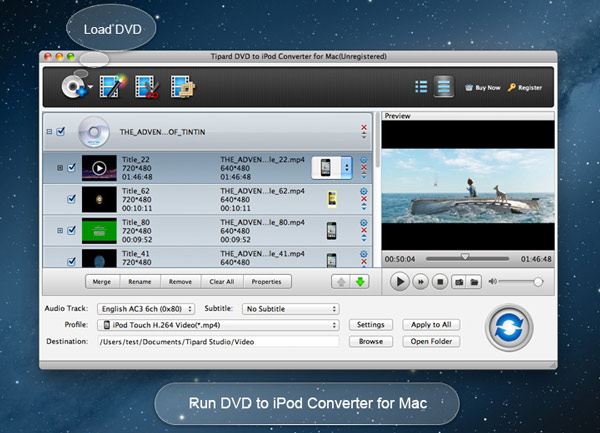This screenshot has height=433, width=600.
Task: Adjust the volume slider
Action: tap(521, 282)
